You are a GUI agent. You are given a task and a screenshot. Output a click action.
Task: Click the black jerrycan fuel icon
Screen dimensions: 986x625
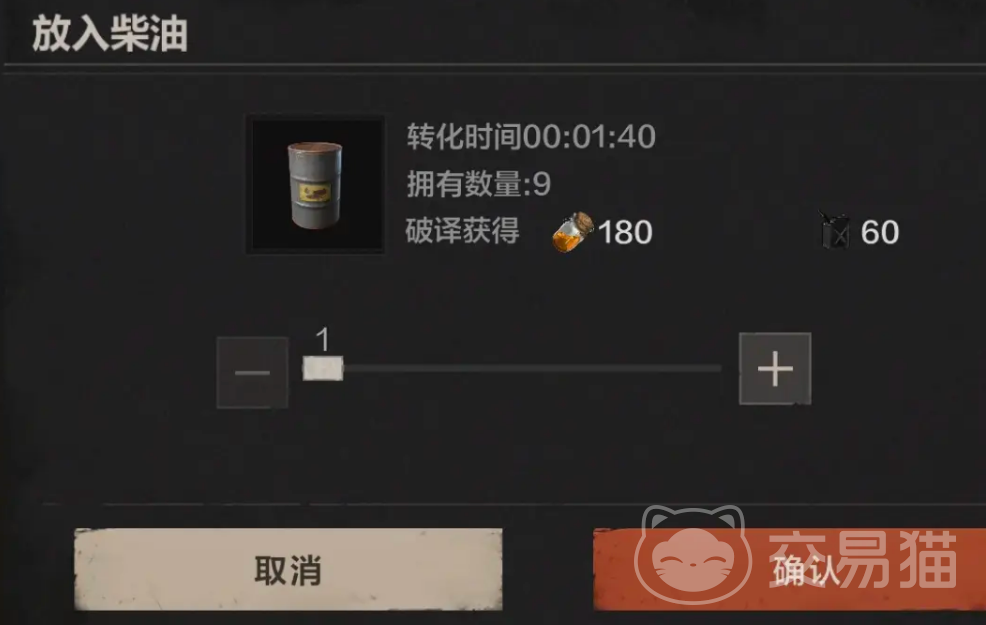834,231
